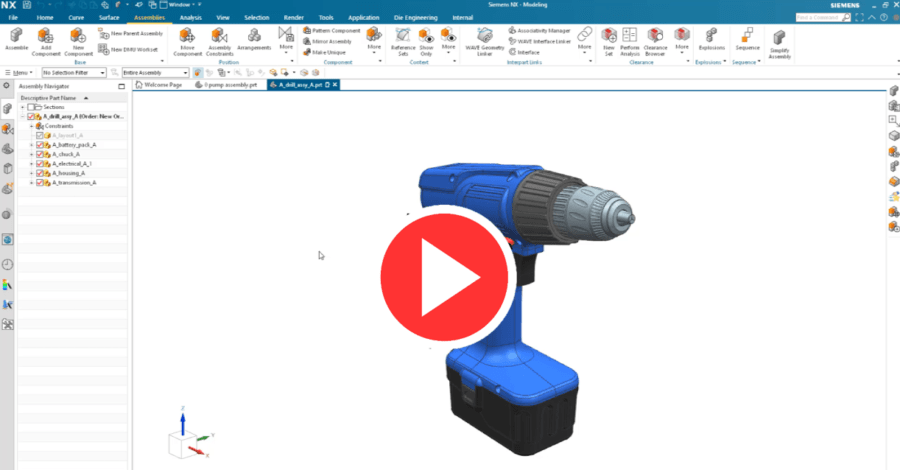
Task: Toggle the Sections checkbox
Action: [30, 107]
